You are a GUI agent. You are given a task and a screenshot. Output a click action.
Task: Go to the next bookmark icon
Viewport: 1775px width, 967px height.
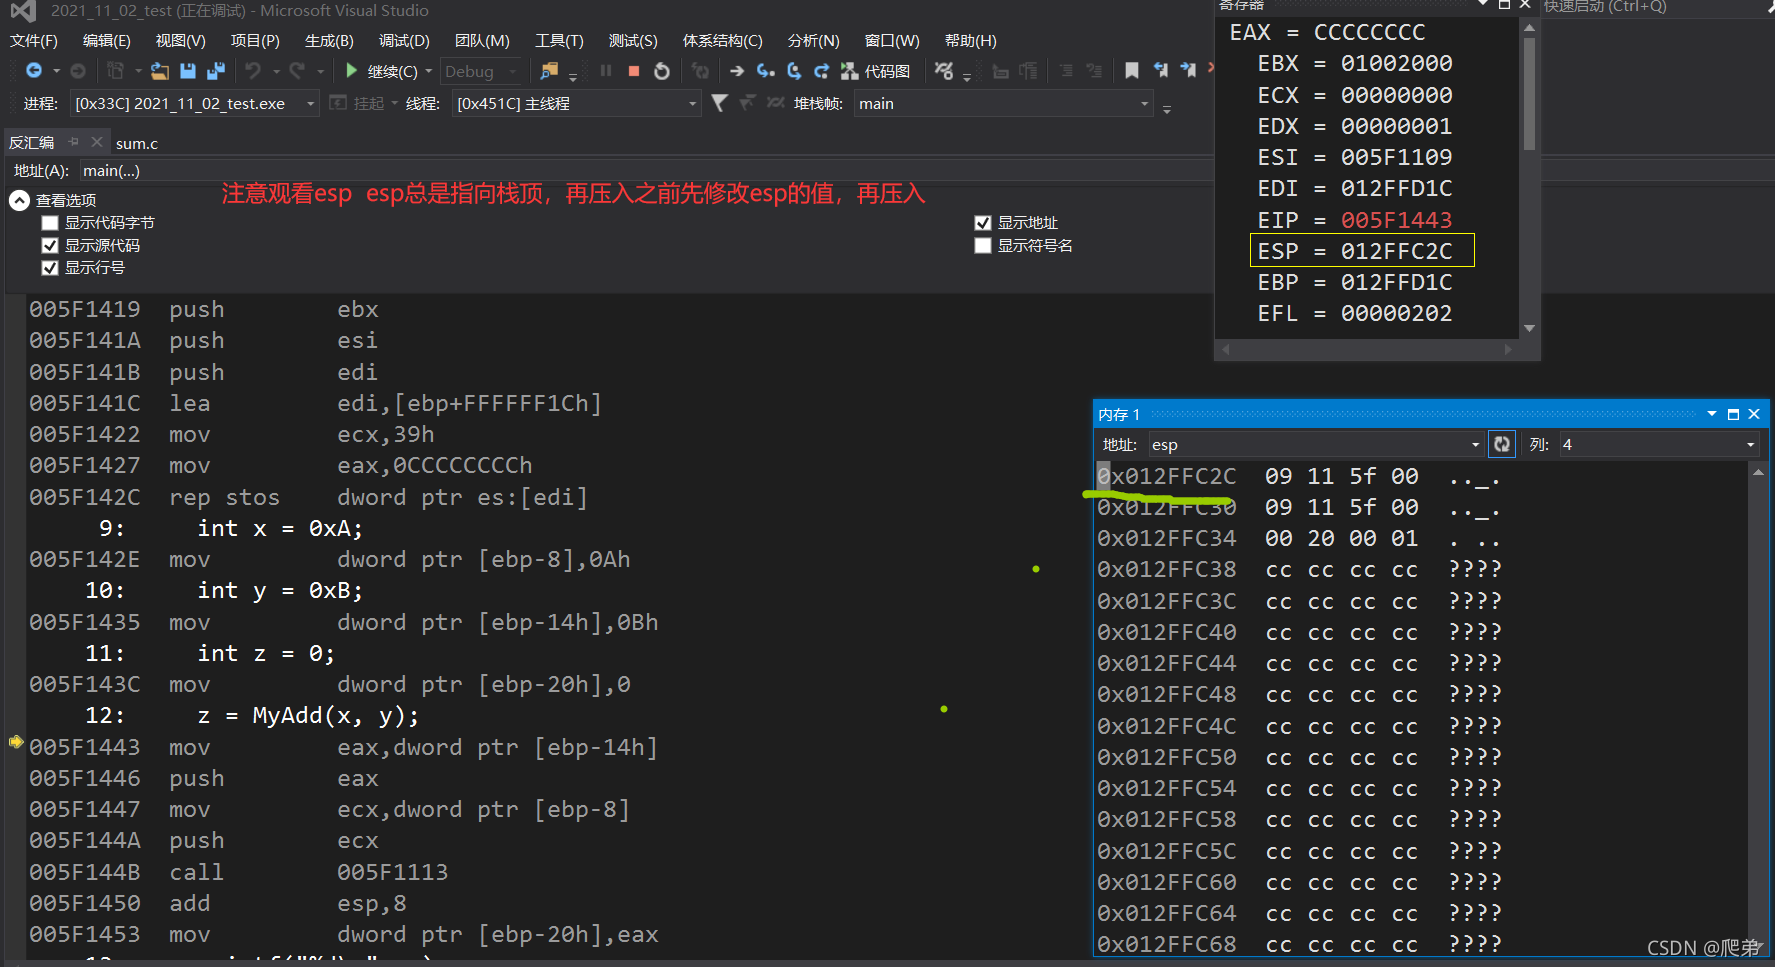click(x=1188, y=71)
